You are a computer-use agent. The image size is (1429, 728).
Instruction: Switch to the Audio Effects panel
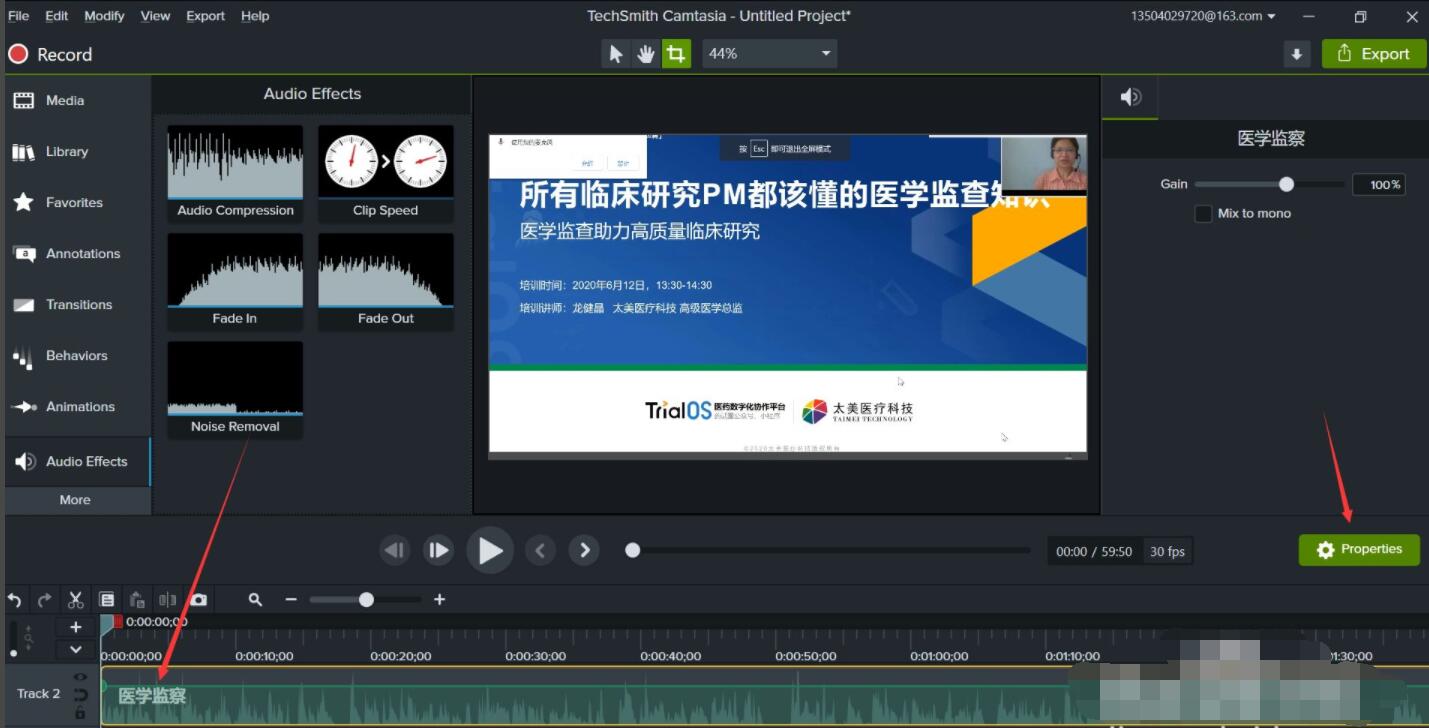click(x=86, y=461)
